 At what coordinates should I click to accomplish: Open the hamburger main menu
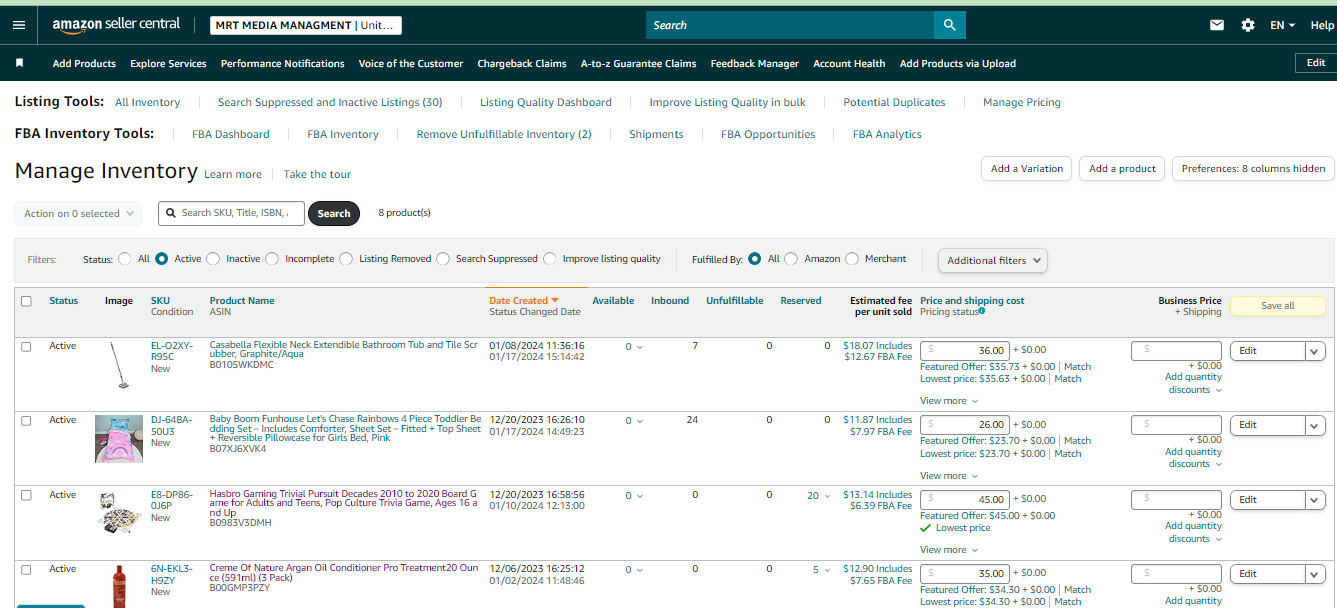19,25
